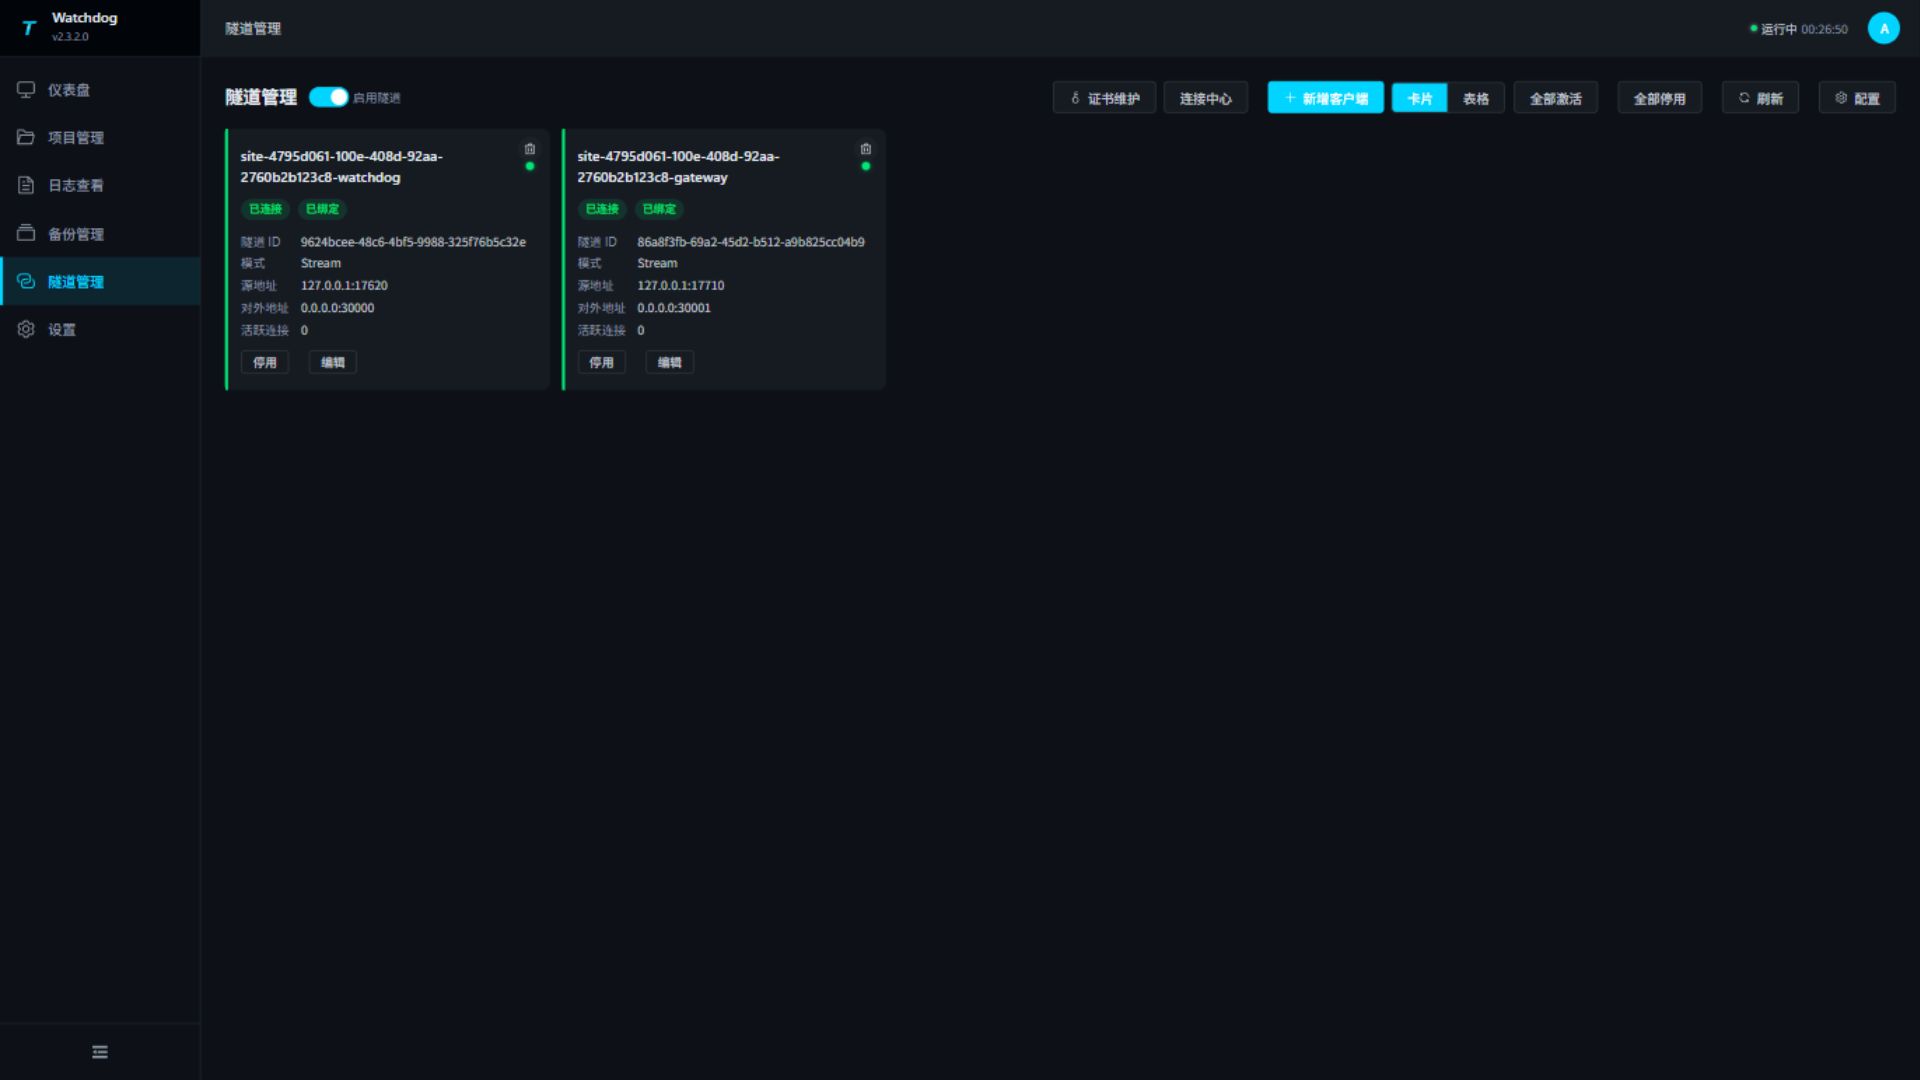Switch to 卡片 card view

pos(1420,98)
